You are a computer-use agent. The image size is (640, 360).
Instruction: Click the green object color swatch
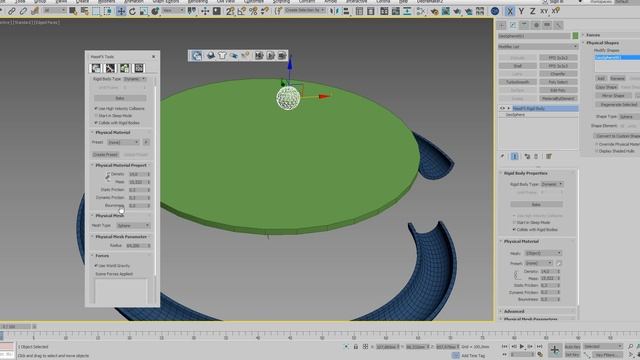[576, 36]
